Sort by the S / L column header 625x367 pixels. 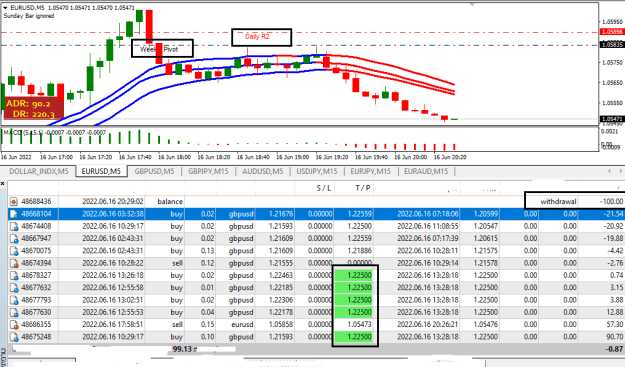(x=324, y=188)
